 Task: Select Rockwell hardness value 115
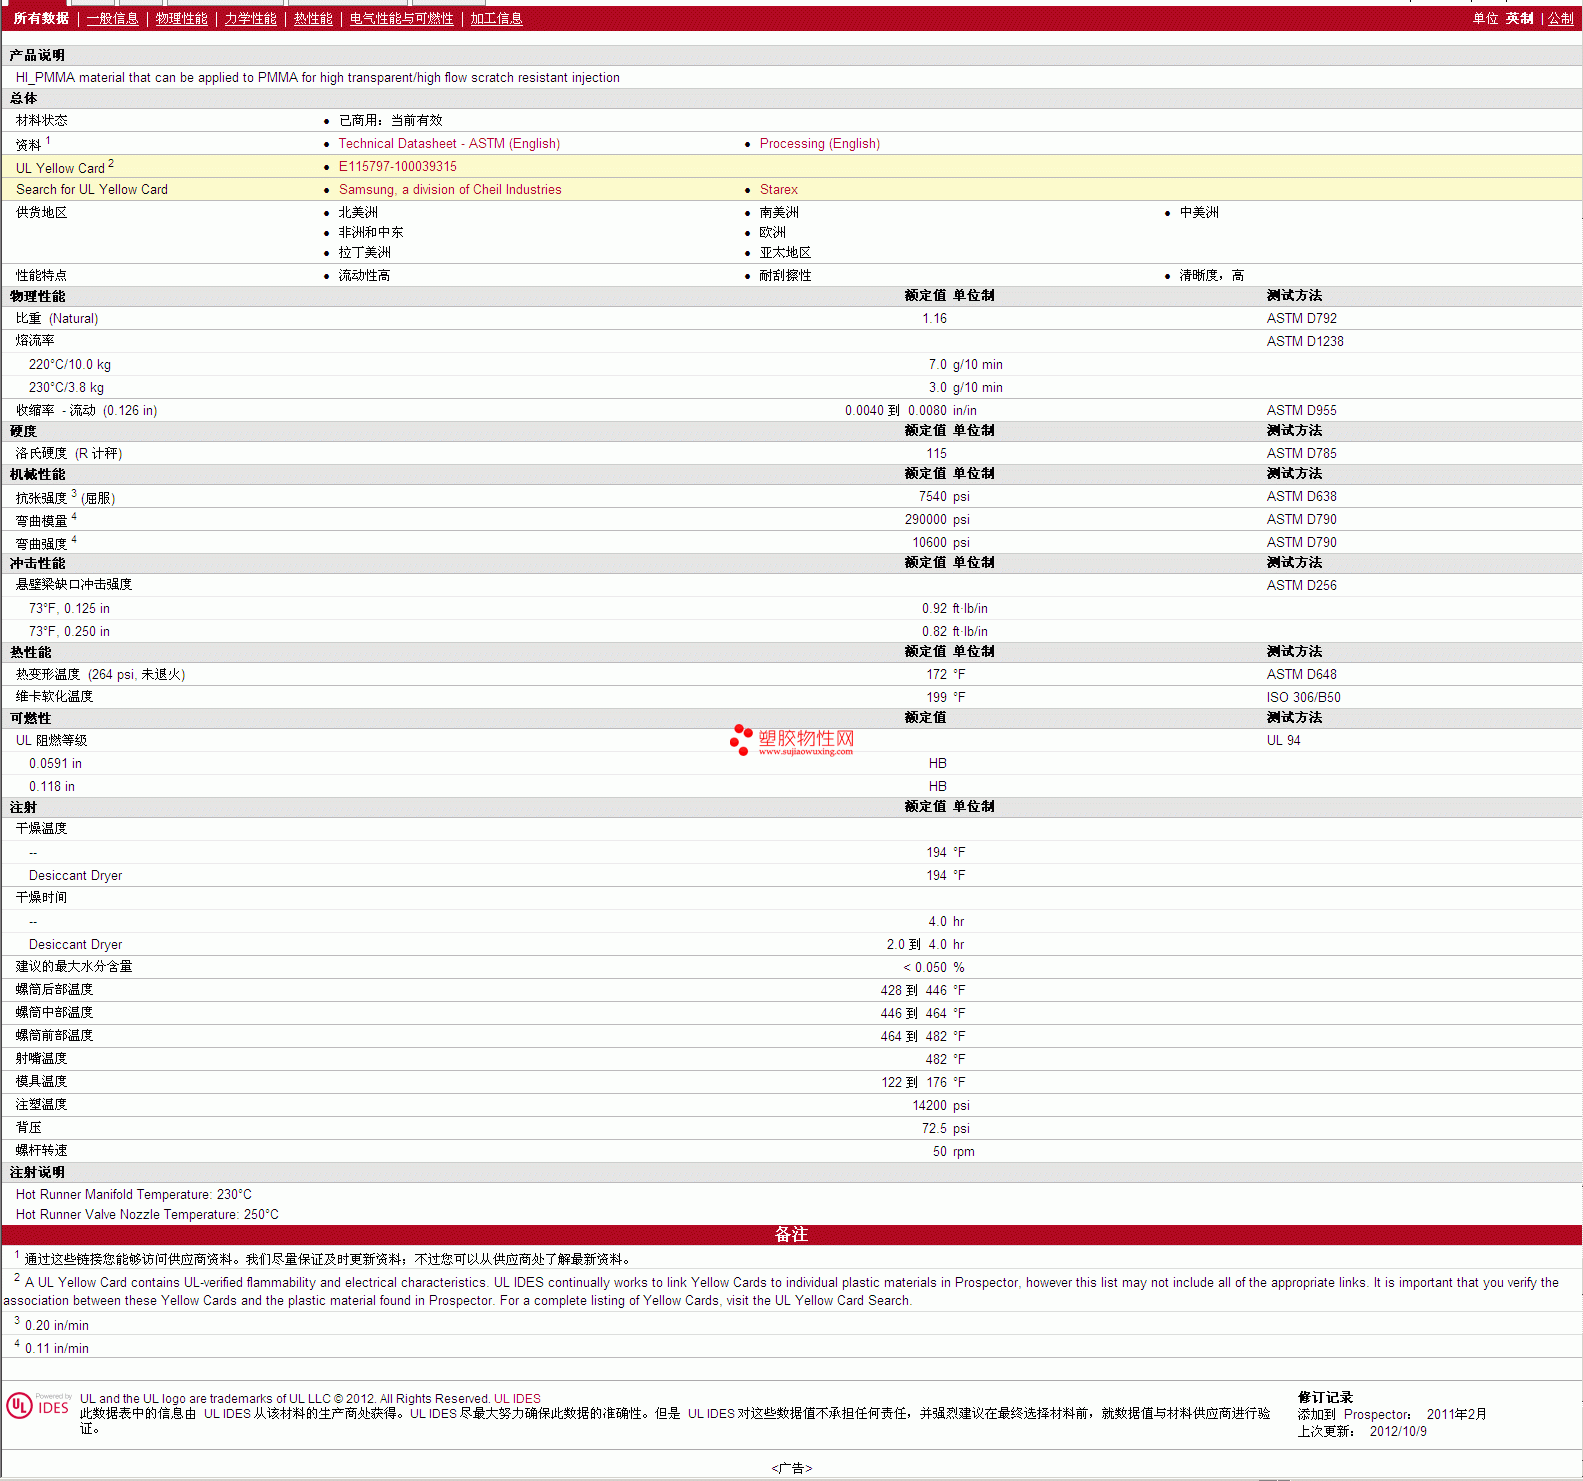[x=936, y=453]
